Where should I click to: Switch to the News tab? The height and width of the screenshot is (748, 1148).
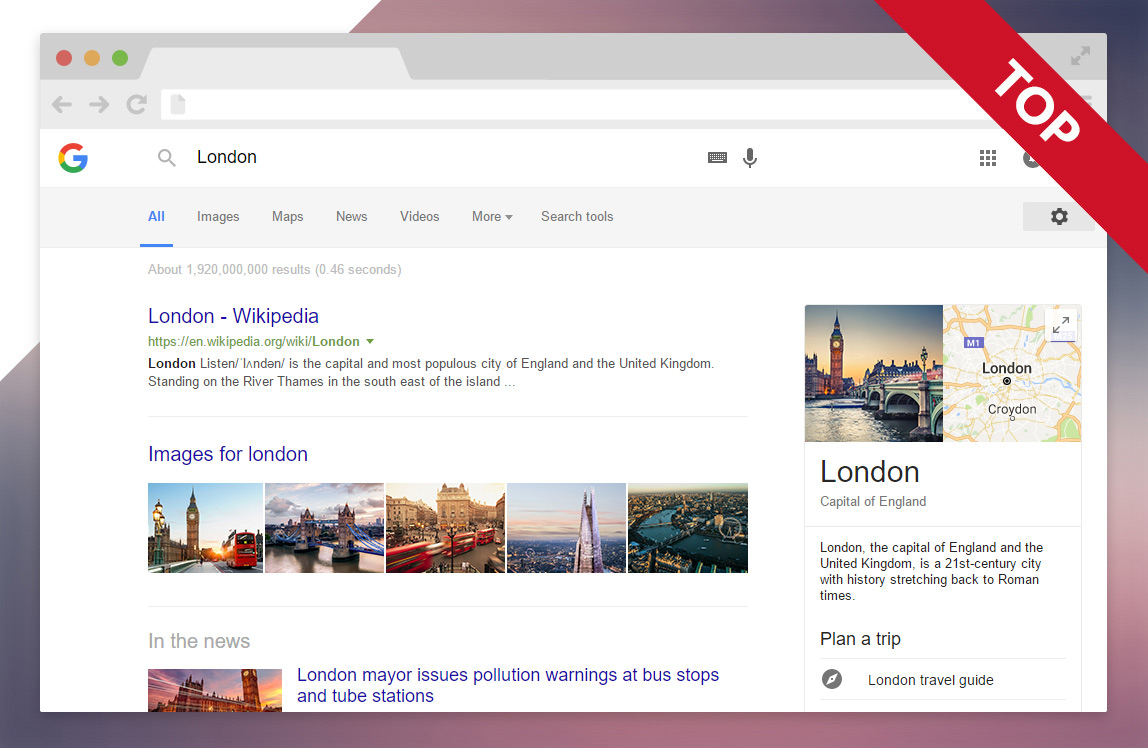point(351,217)
